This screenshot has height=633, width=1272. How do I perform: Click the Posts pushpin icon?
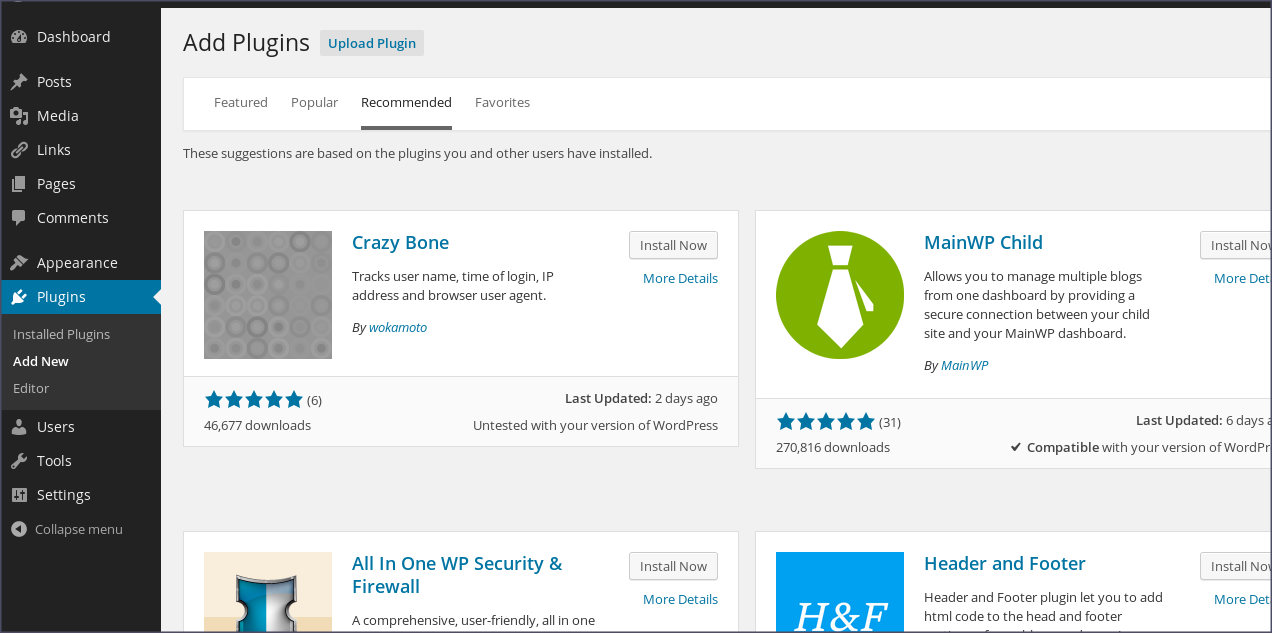pos(19,82)
